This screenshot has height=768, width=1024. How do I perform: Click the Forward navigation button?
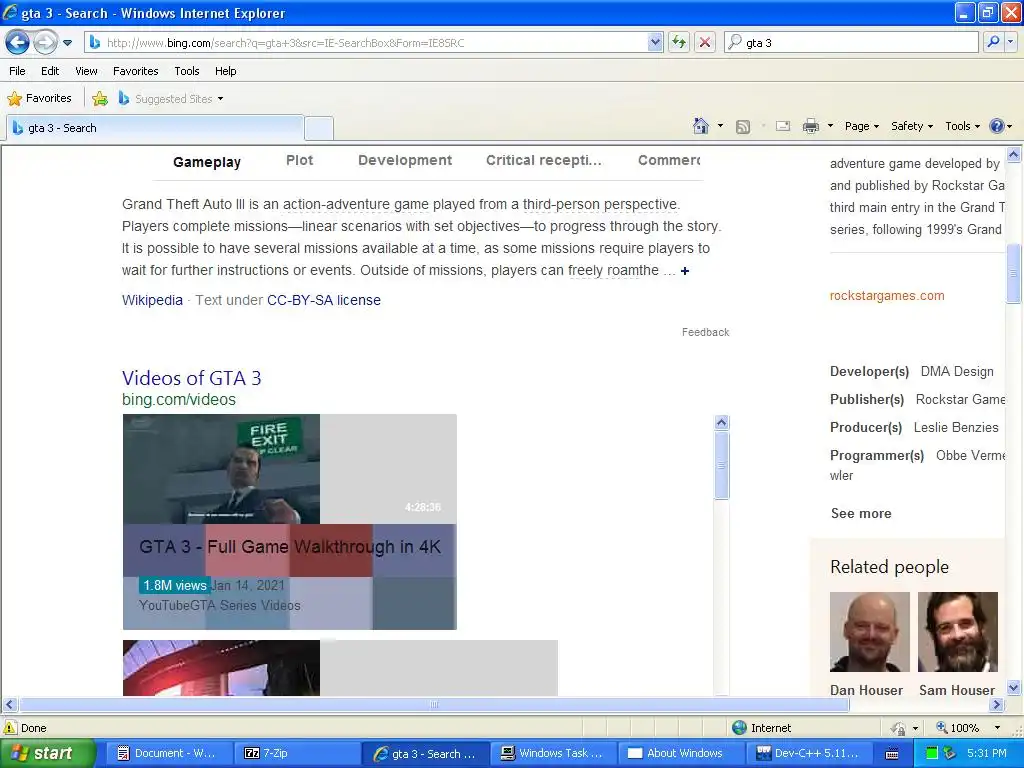(x=45, y=43)
